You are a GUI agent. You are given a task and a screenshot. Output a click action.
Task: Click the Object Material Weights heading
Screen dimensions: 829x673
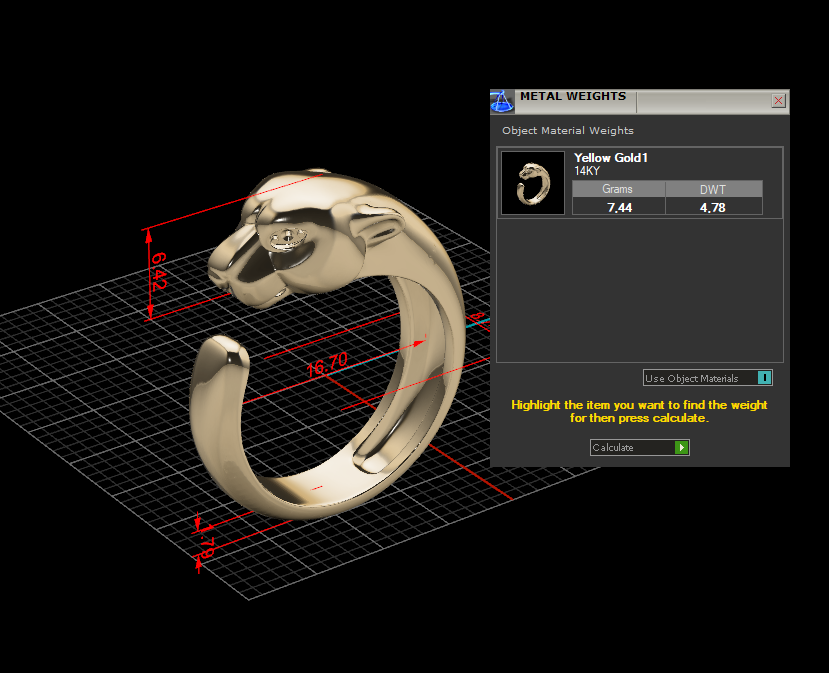(x=568, y=131)
